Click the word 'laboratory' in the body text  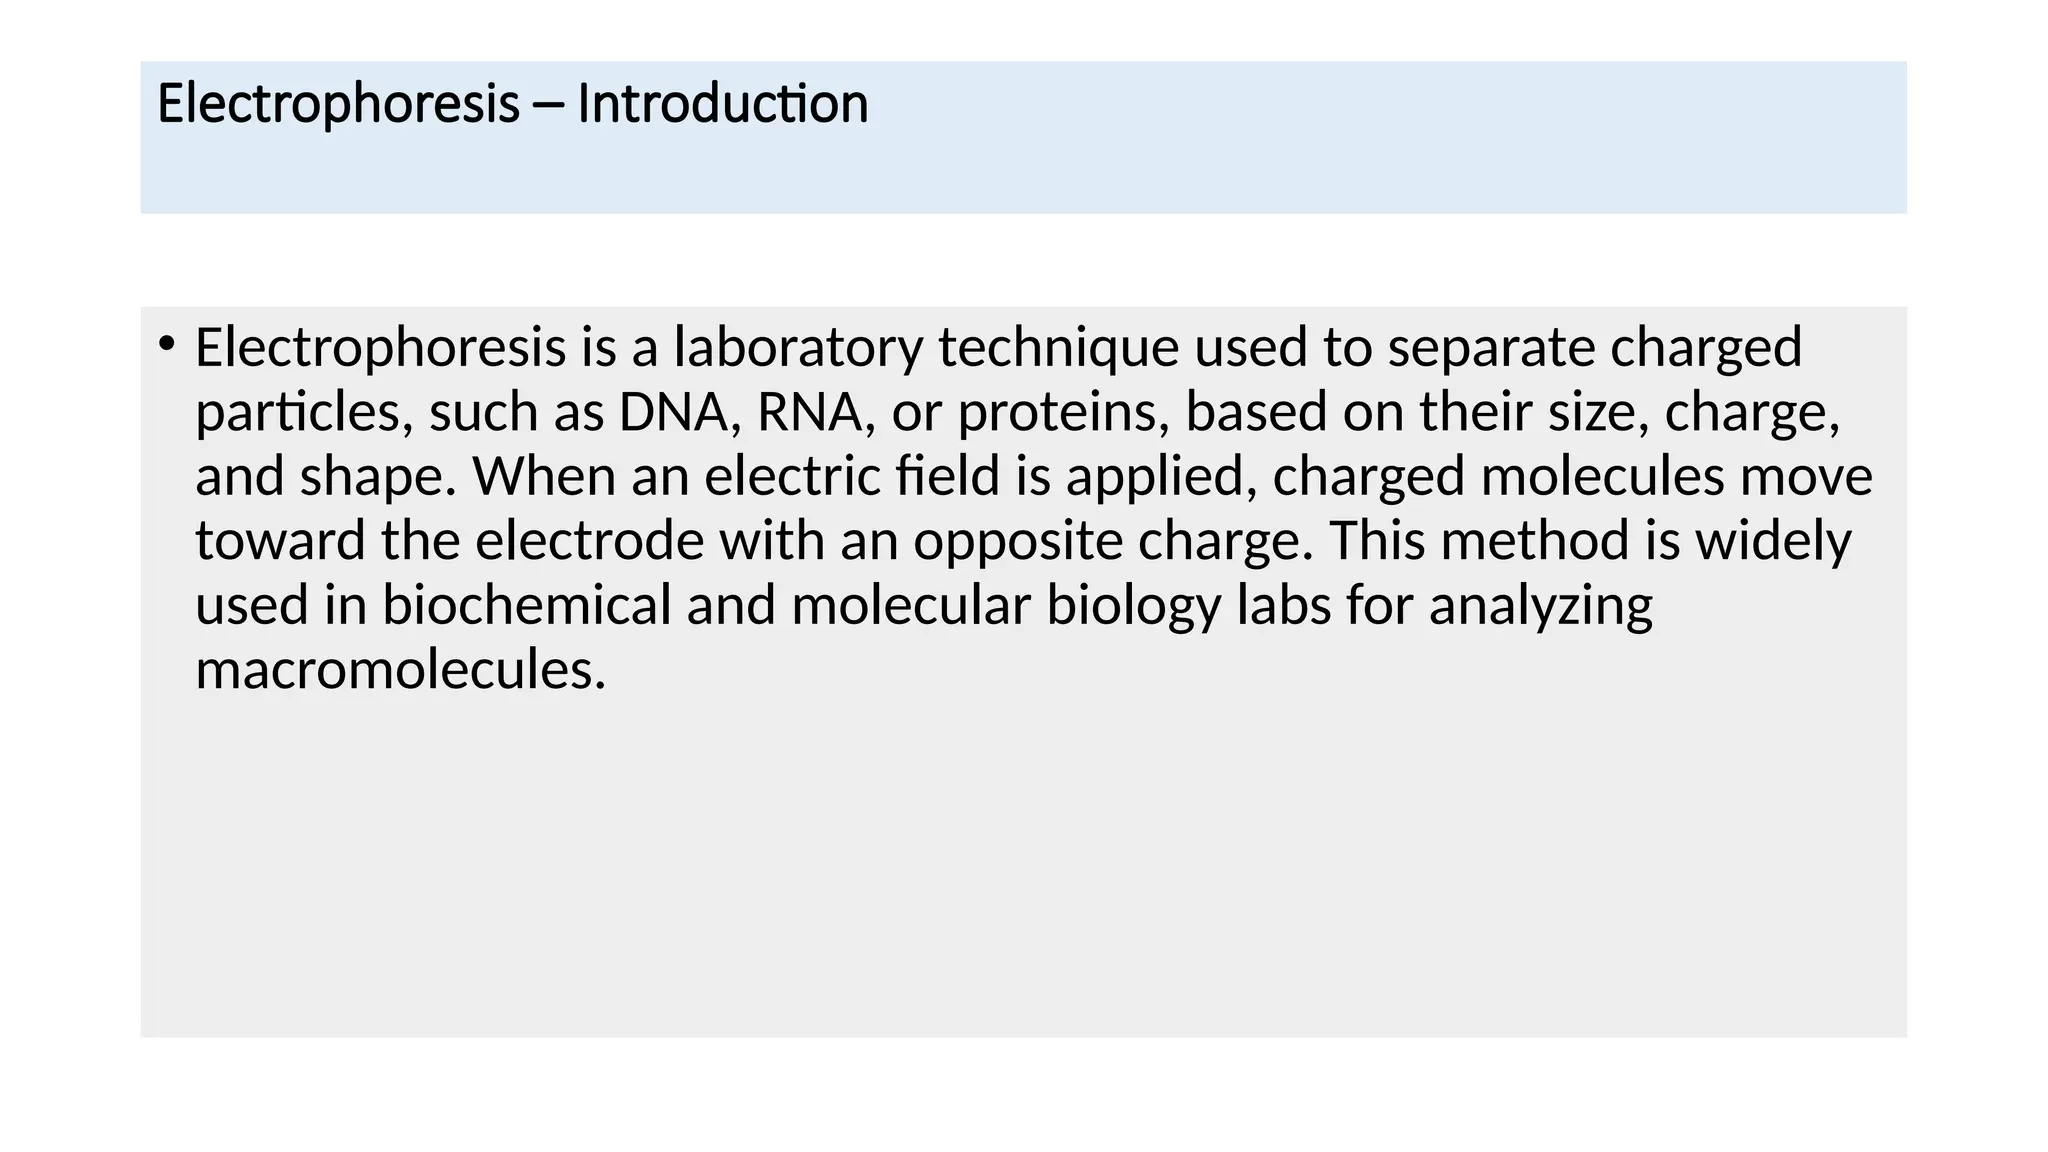click(797, 348)
